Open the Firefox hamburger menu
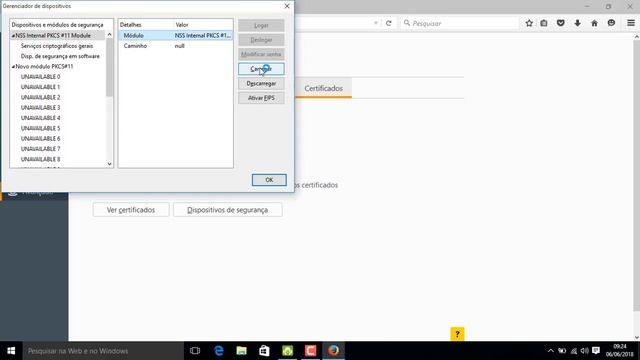The width and height of the screenshot is (640, 360). click(x=631, y=23)
